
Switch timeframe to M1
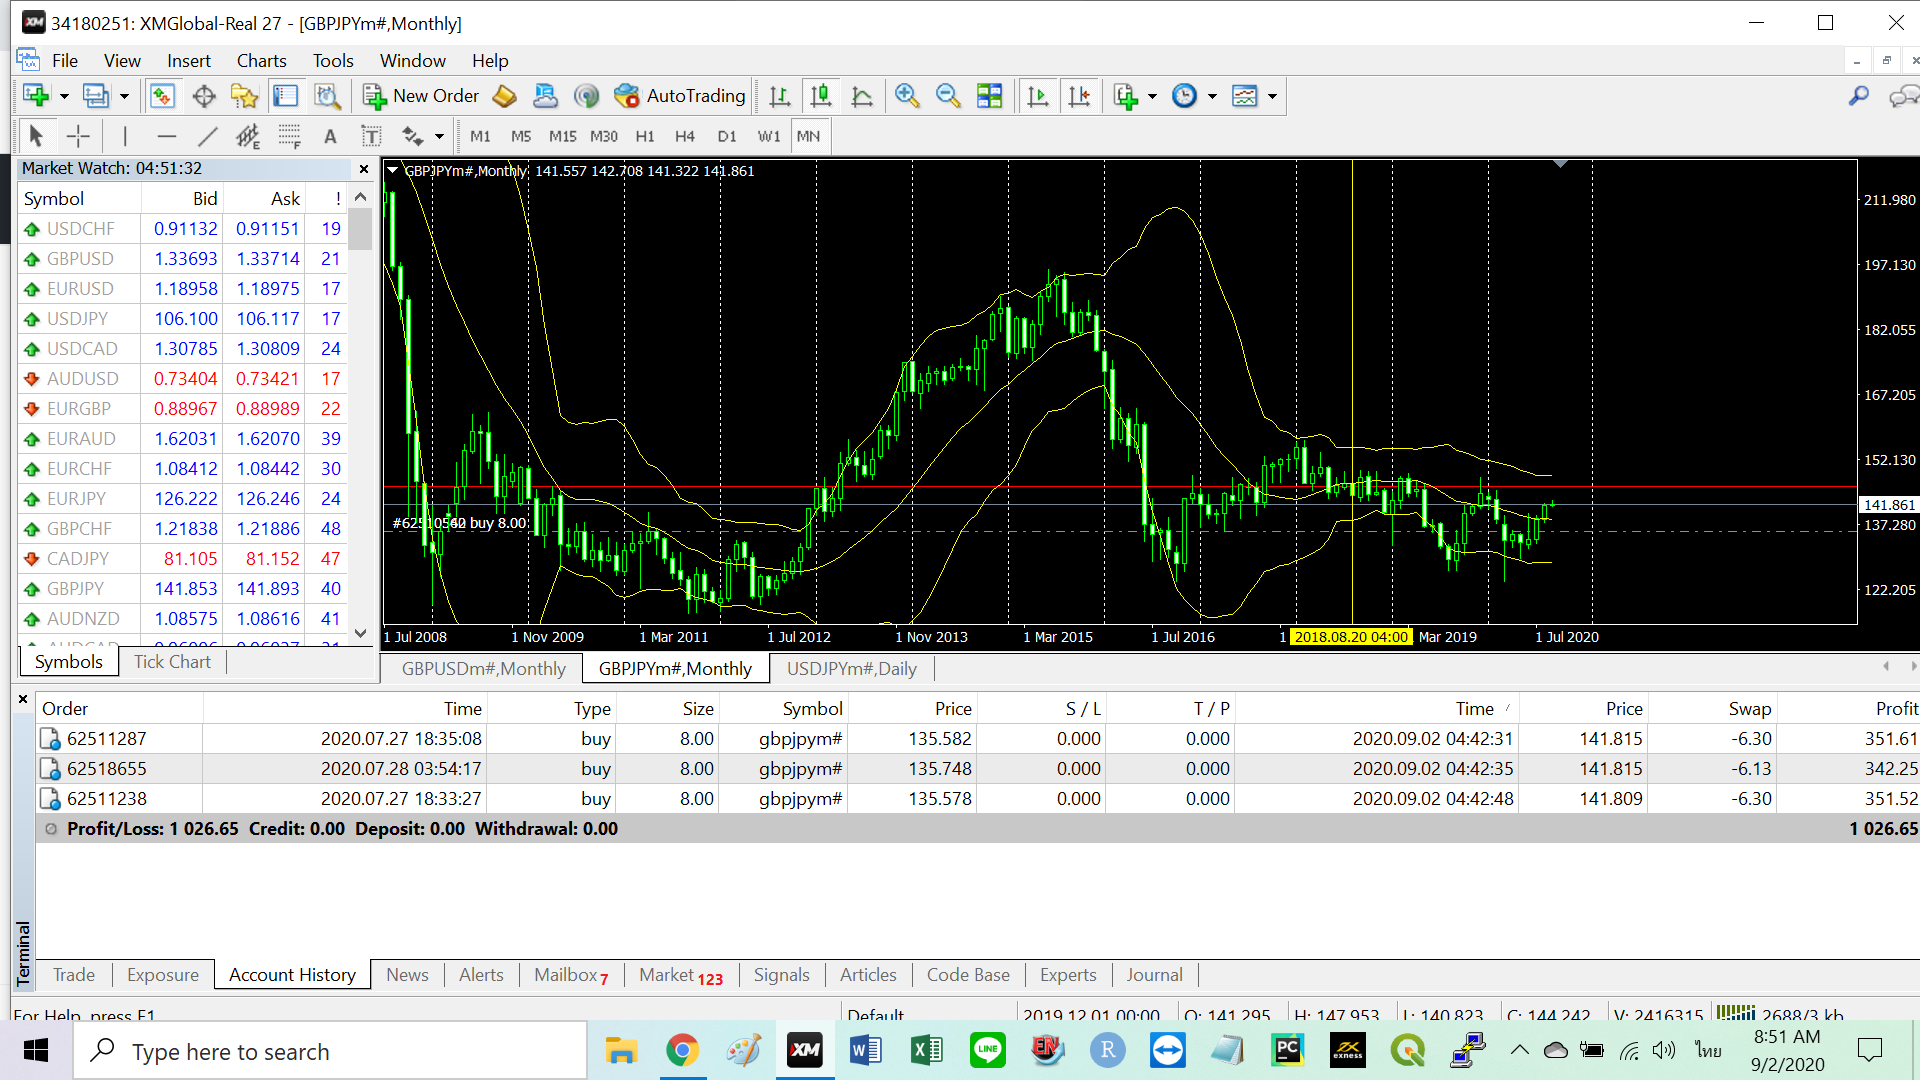pyautogui.click(x=480, y=136)
